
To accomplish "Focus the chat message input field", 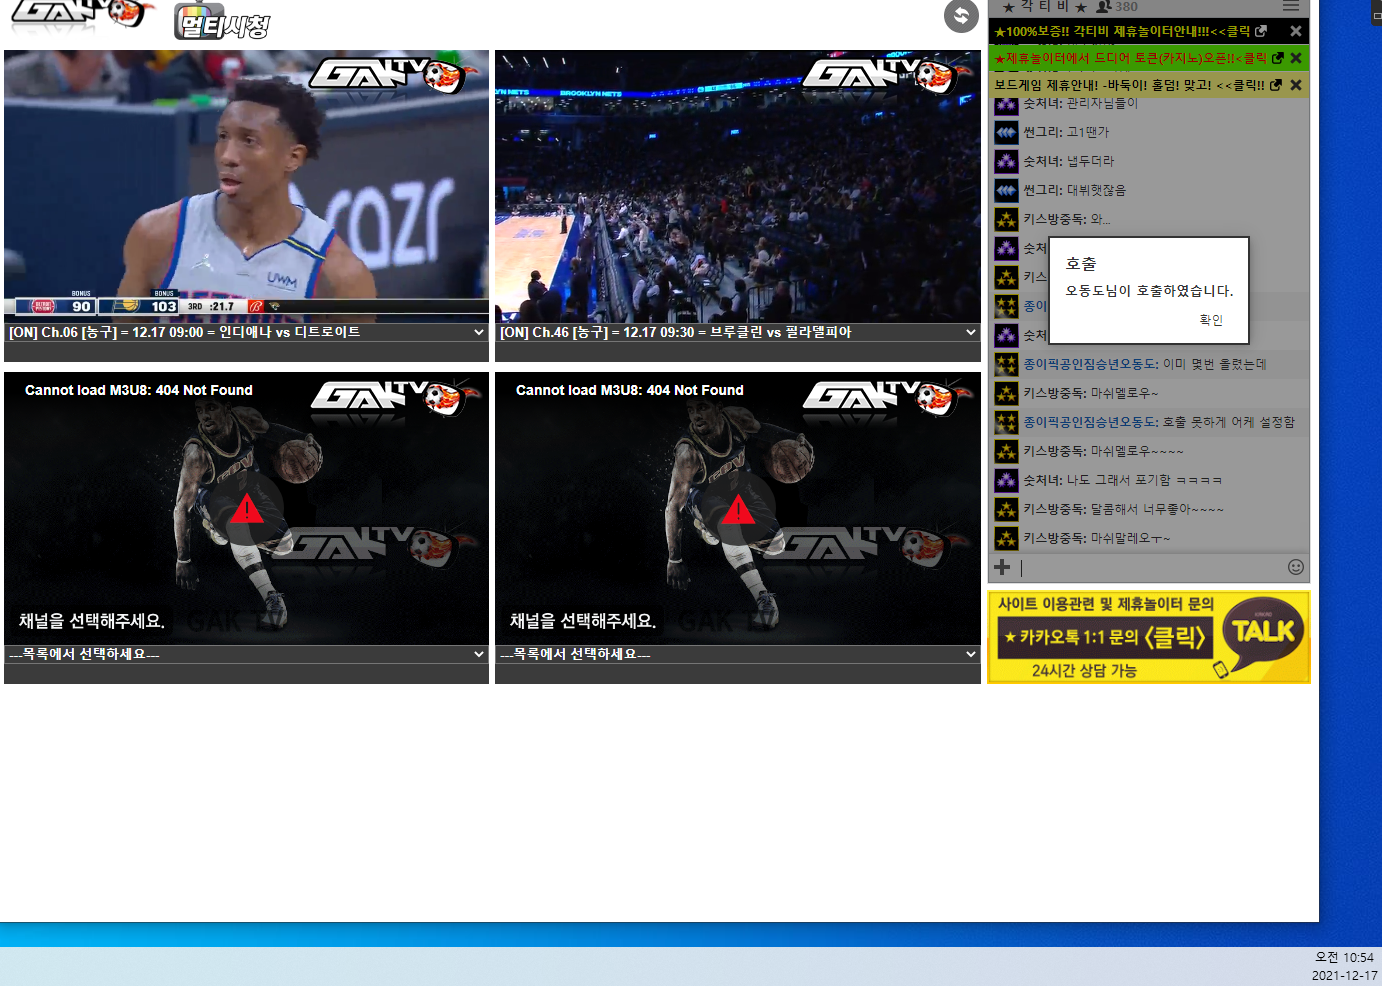I will coord(1150,567).
